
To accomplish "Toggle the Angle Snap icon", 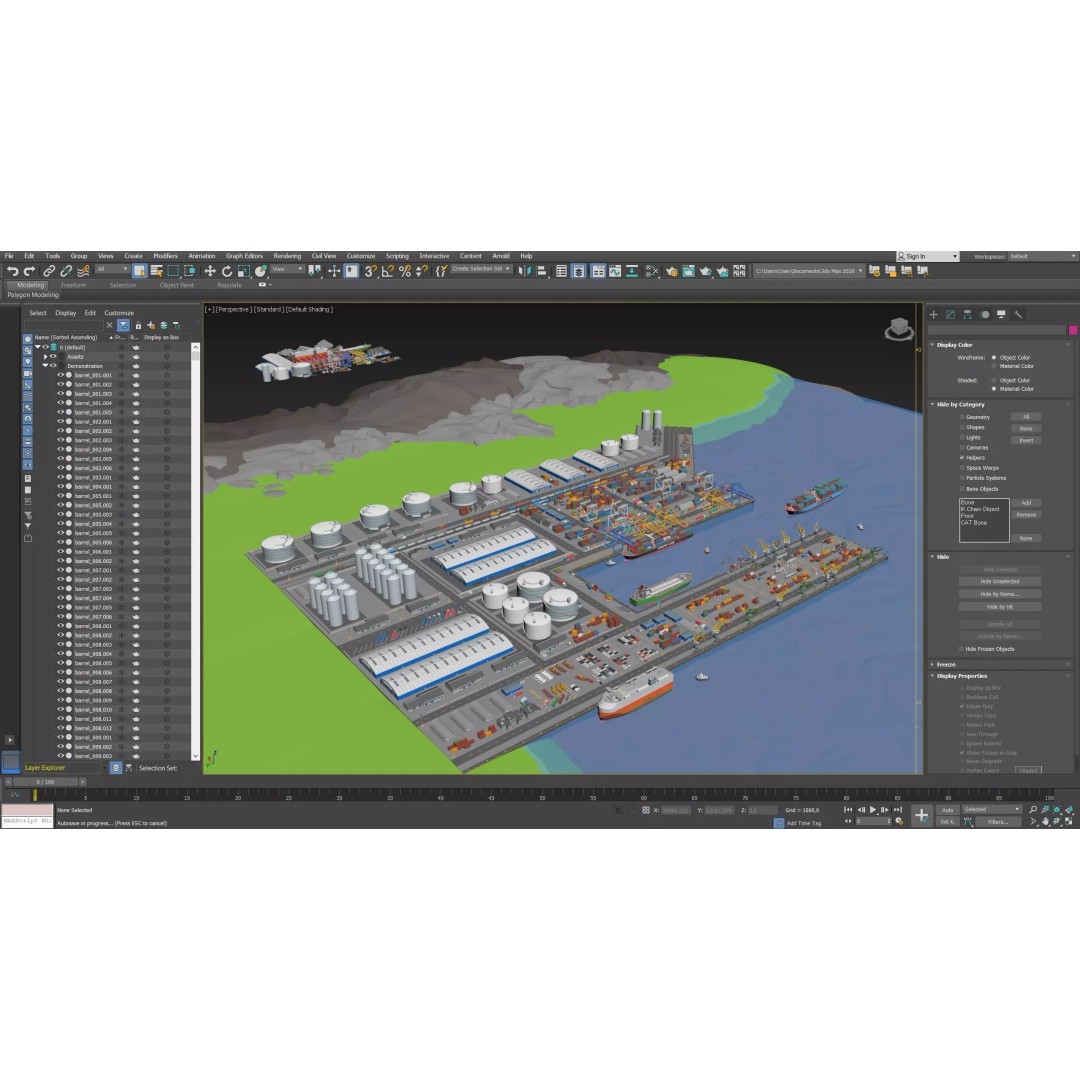I will (388, 271).
